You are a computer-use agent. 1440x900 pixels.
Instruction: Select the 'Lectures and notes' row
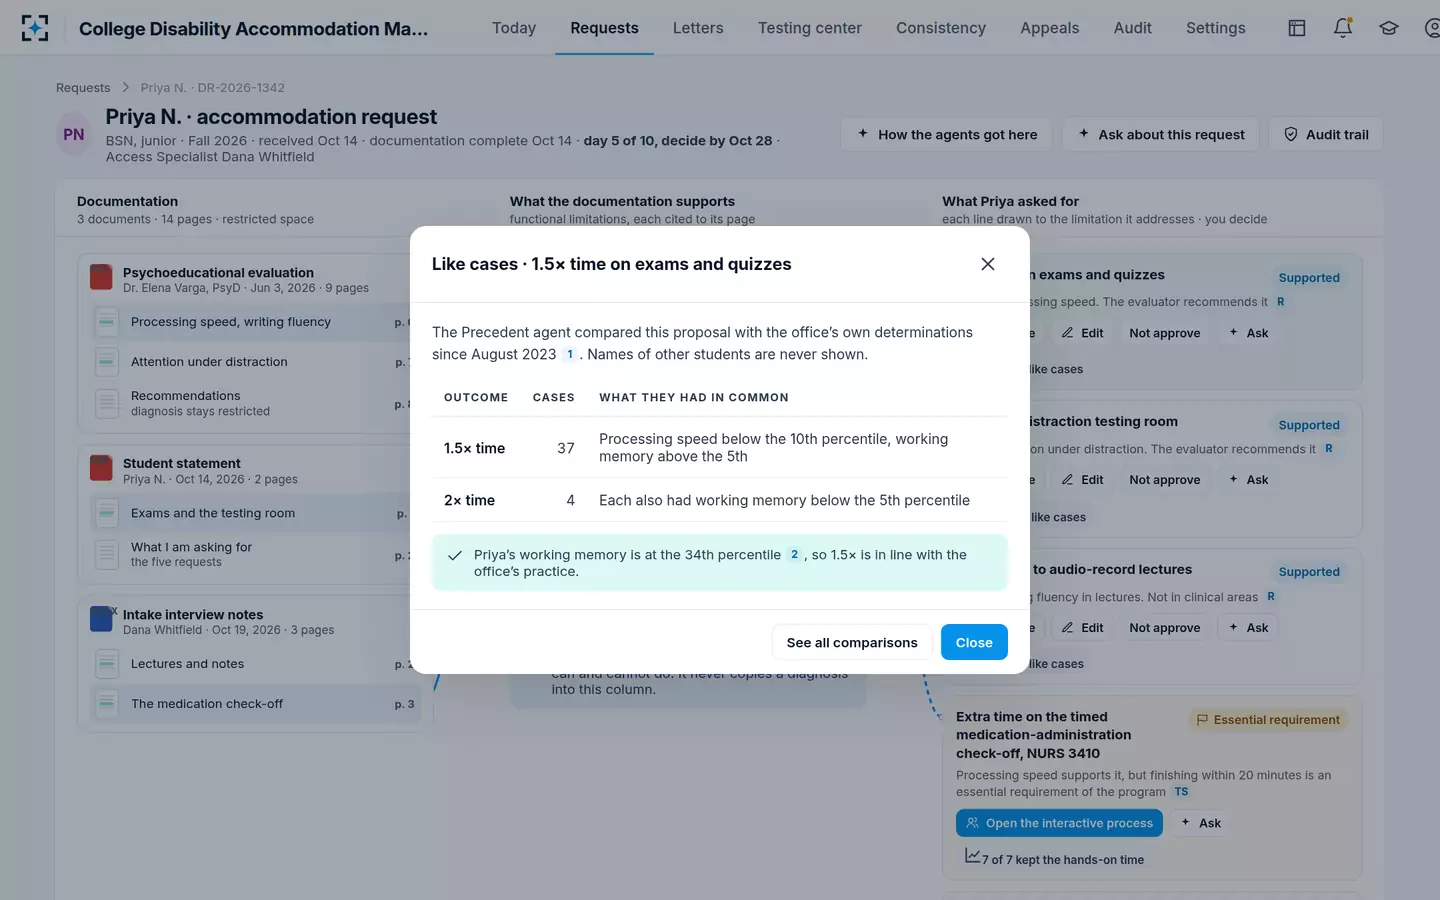[x=254, y=664]
